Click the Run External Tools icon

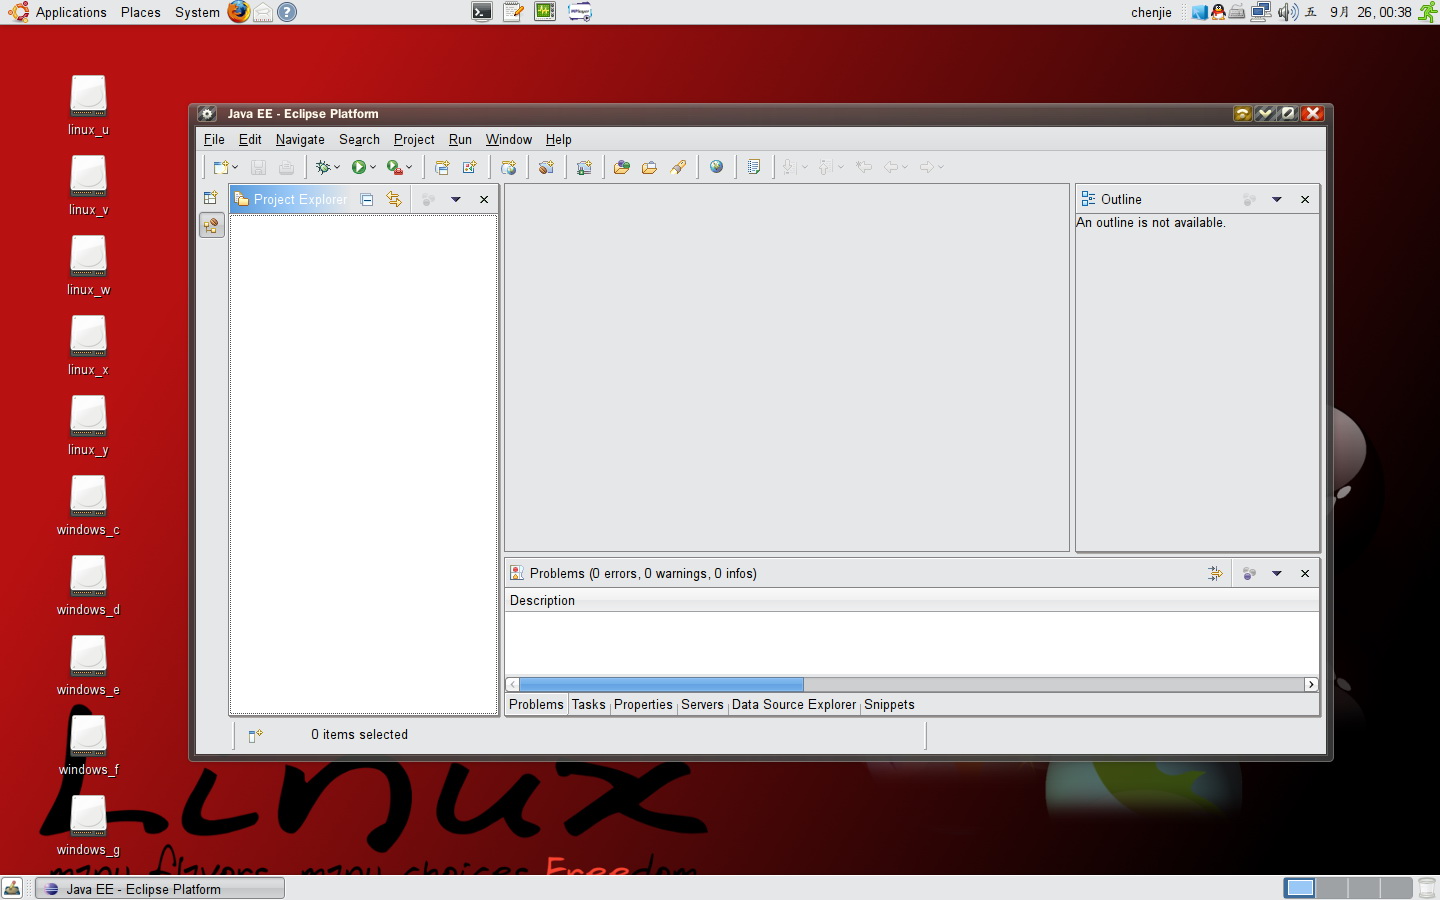pos(395,167)
